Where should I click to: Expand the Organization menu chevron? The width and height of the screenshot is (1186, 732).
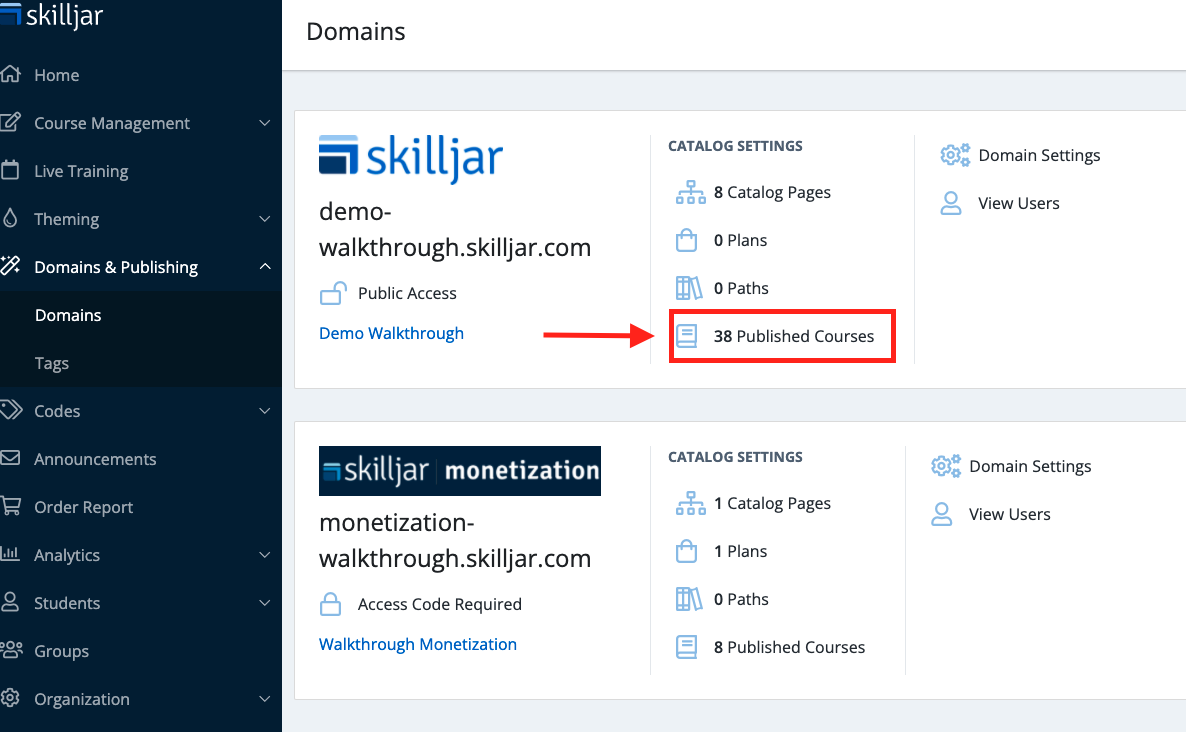pyautogui.click(x=265, y=699)
